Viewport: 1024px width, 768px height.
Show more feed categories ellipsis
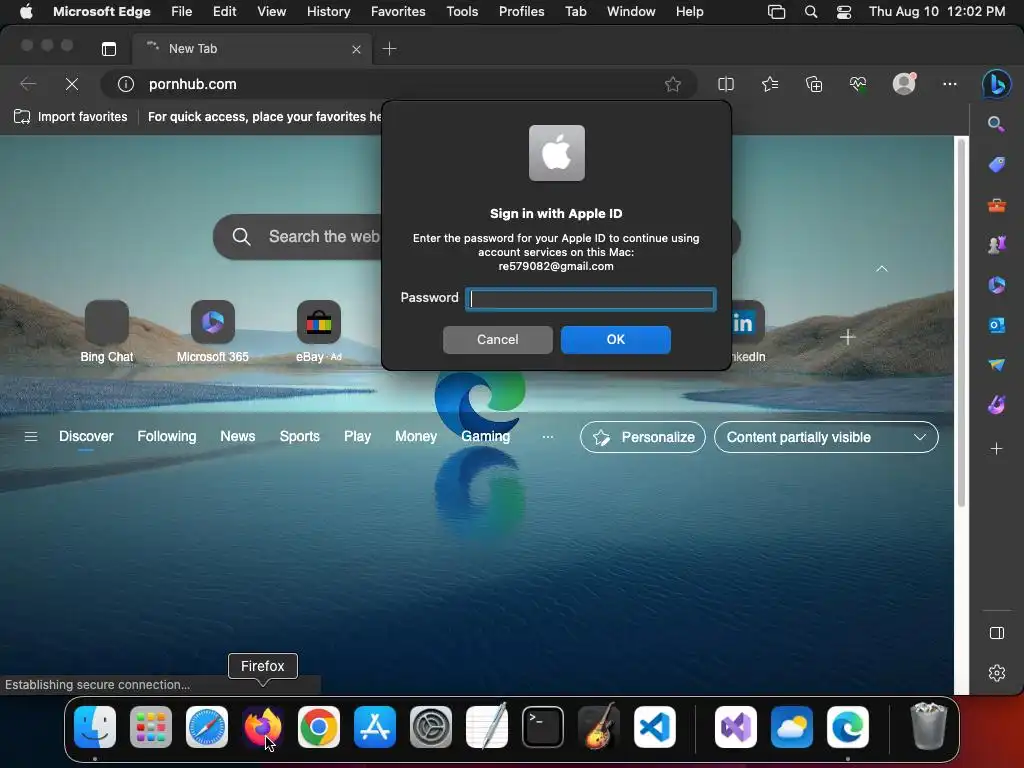coord(547,437)
